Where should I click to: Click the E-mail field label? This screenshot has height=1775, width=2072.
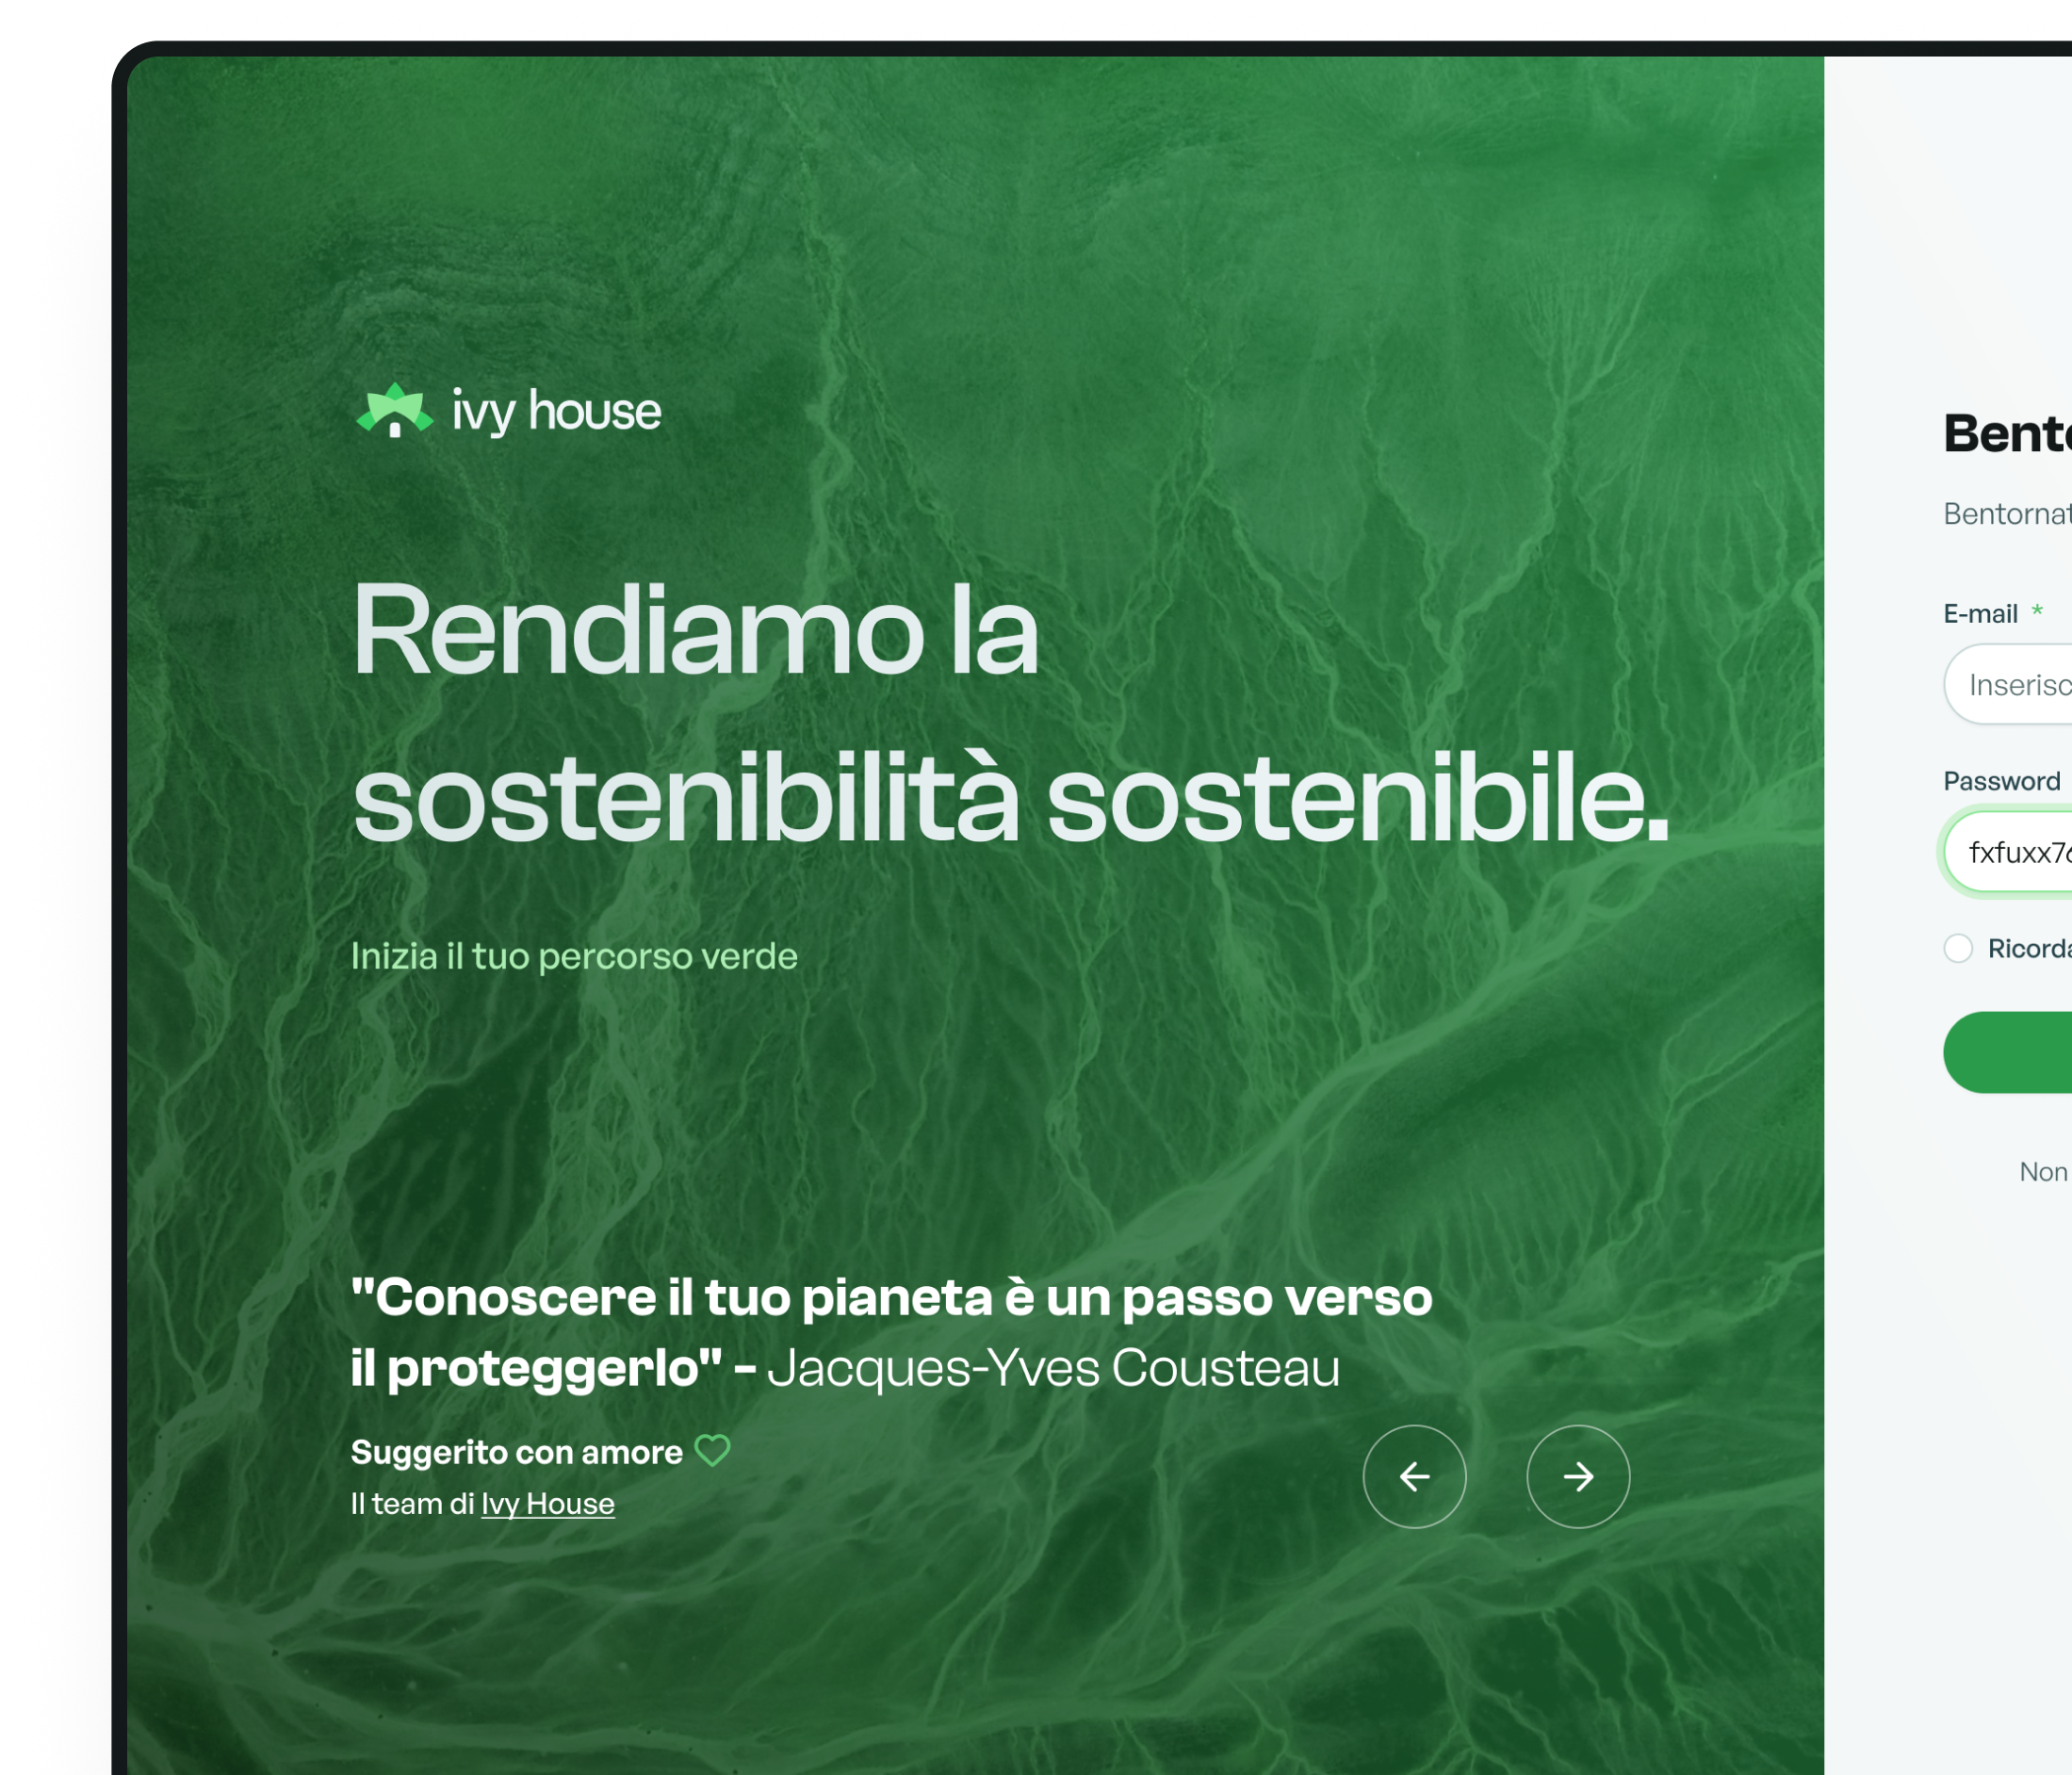[1980, 614]
